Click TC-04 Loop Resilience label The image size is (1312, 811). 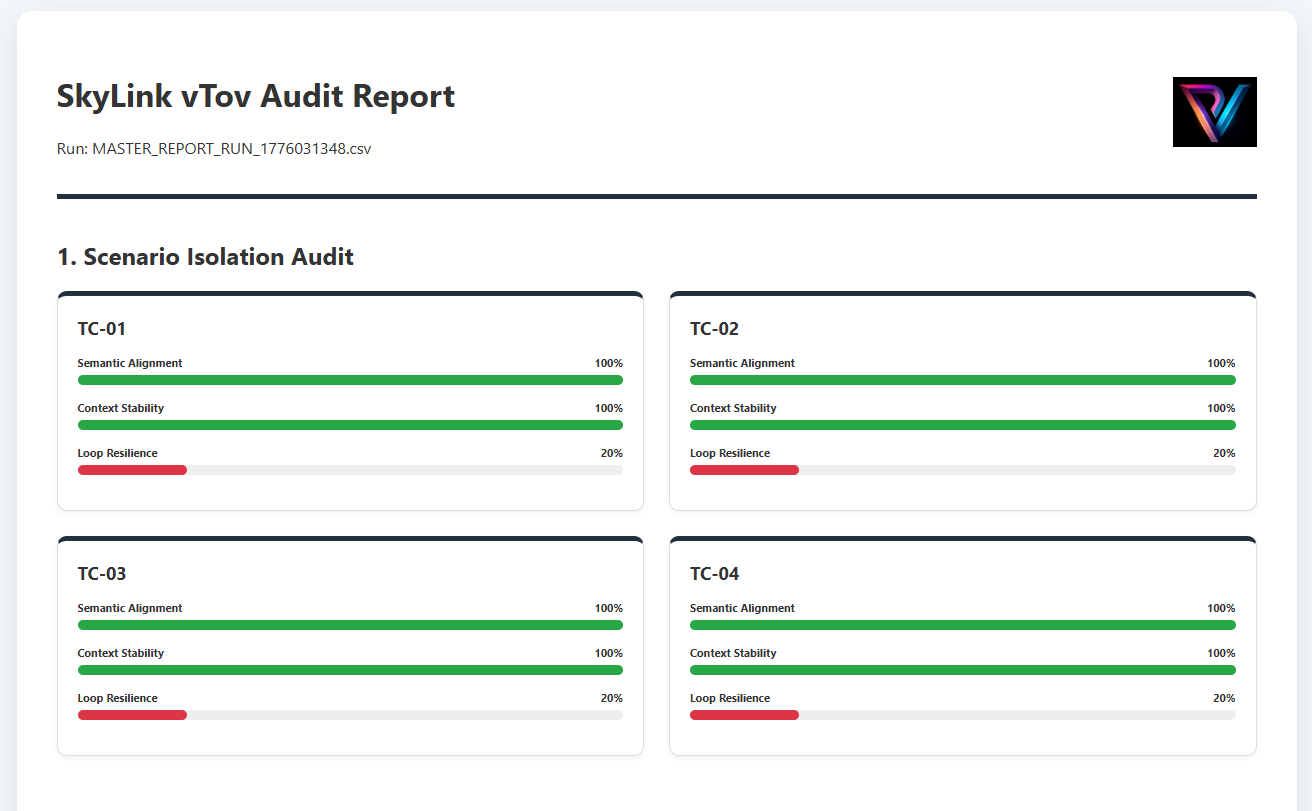(730, 699)
